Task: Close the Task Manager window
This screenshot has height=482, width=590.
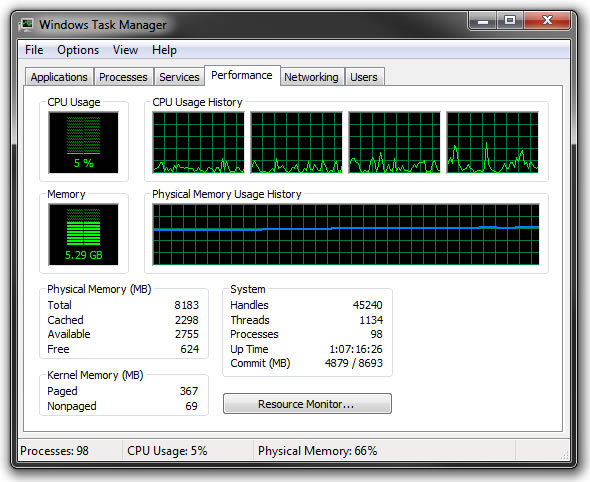Action: 547,20
